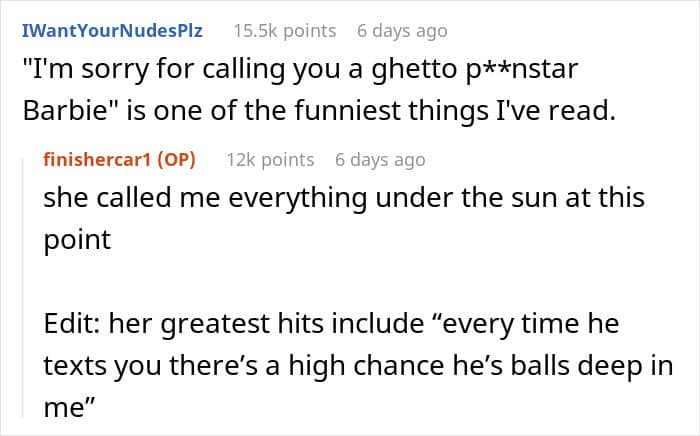Screen dimensions: 700x436
Task: Click the word "Barbie" in the top comment
Action: (63, 112)
